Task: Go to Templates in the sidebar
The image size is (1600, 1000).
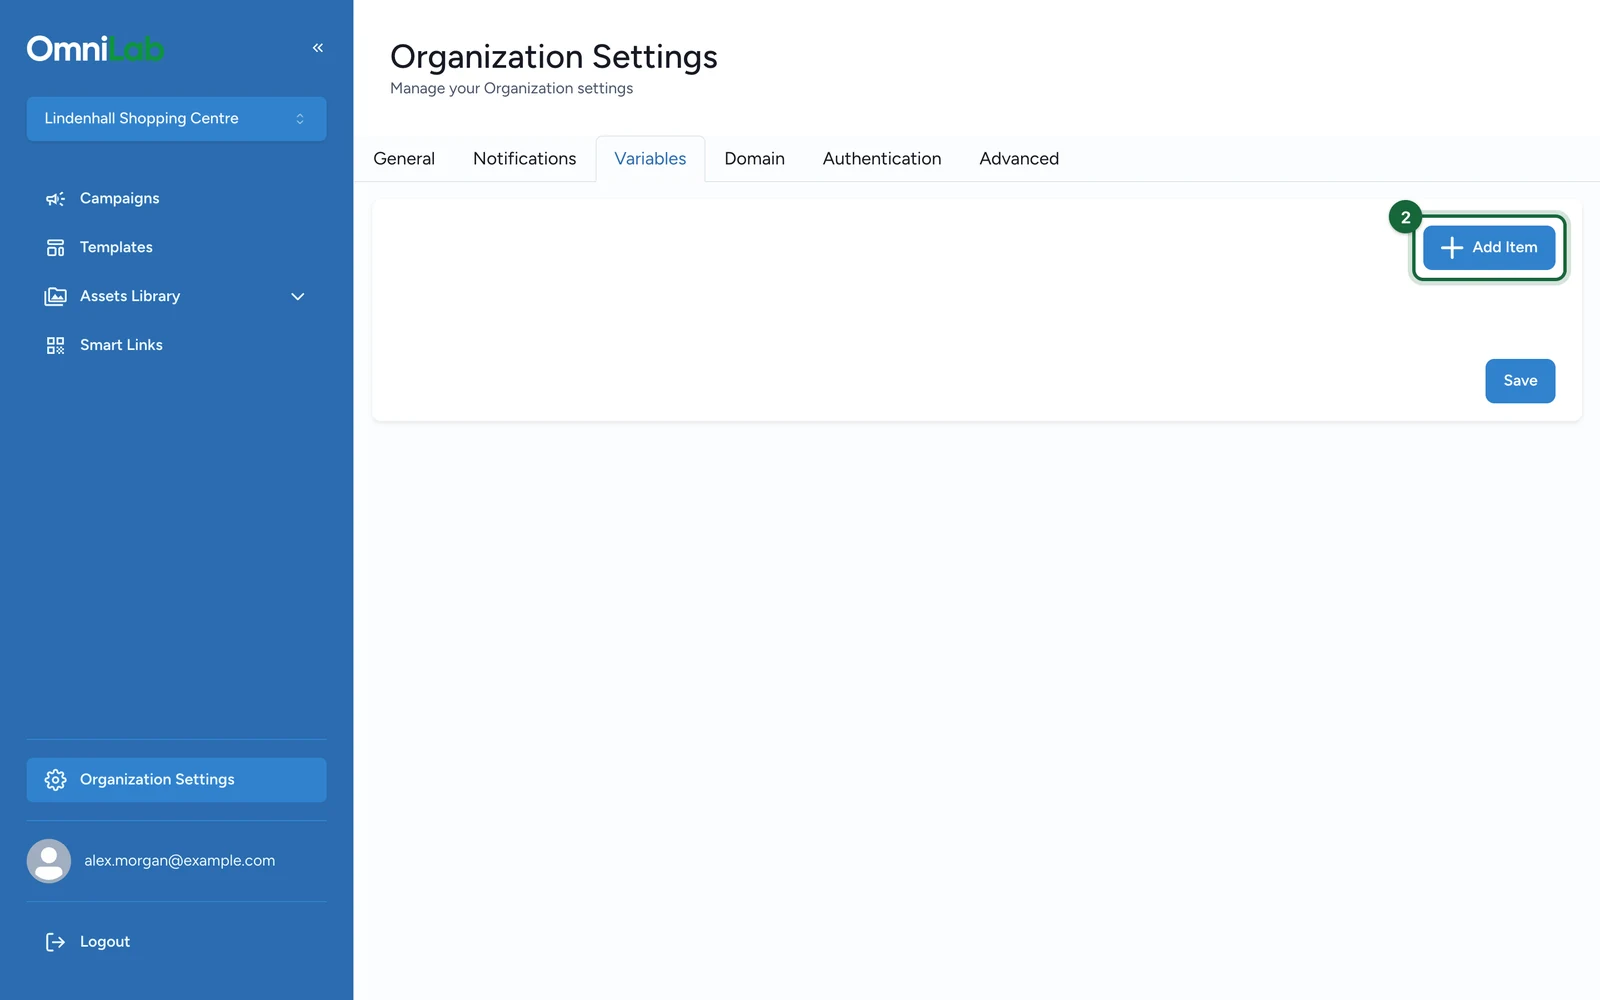Action: click(116, 247)
